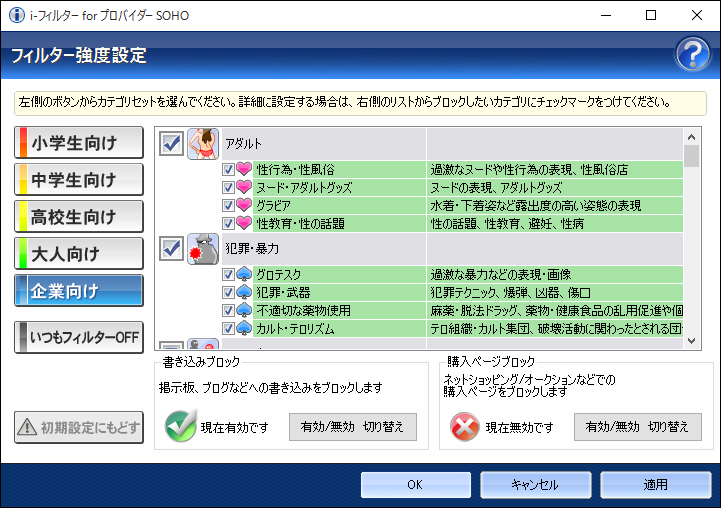Uncheck the 犯罪・武器 checkbox

pyautogui.click(x=228, y=292)
